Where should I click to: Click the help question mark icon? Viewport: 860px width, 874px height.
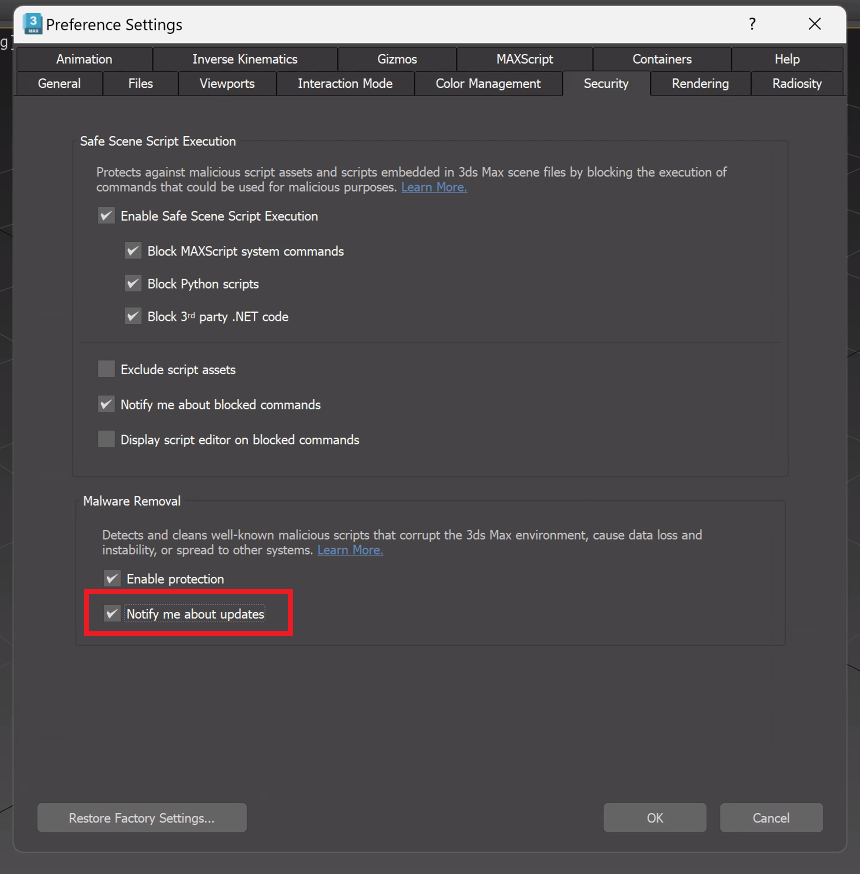pos(752,24)
